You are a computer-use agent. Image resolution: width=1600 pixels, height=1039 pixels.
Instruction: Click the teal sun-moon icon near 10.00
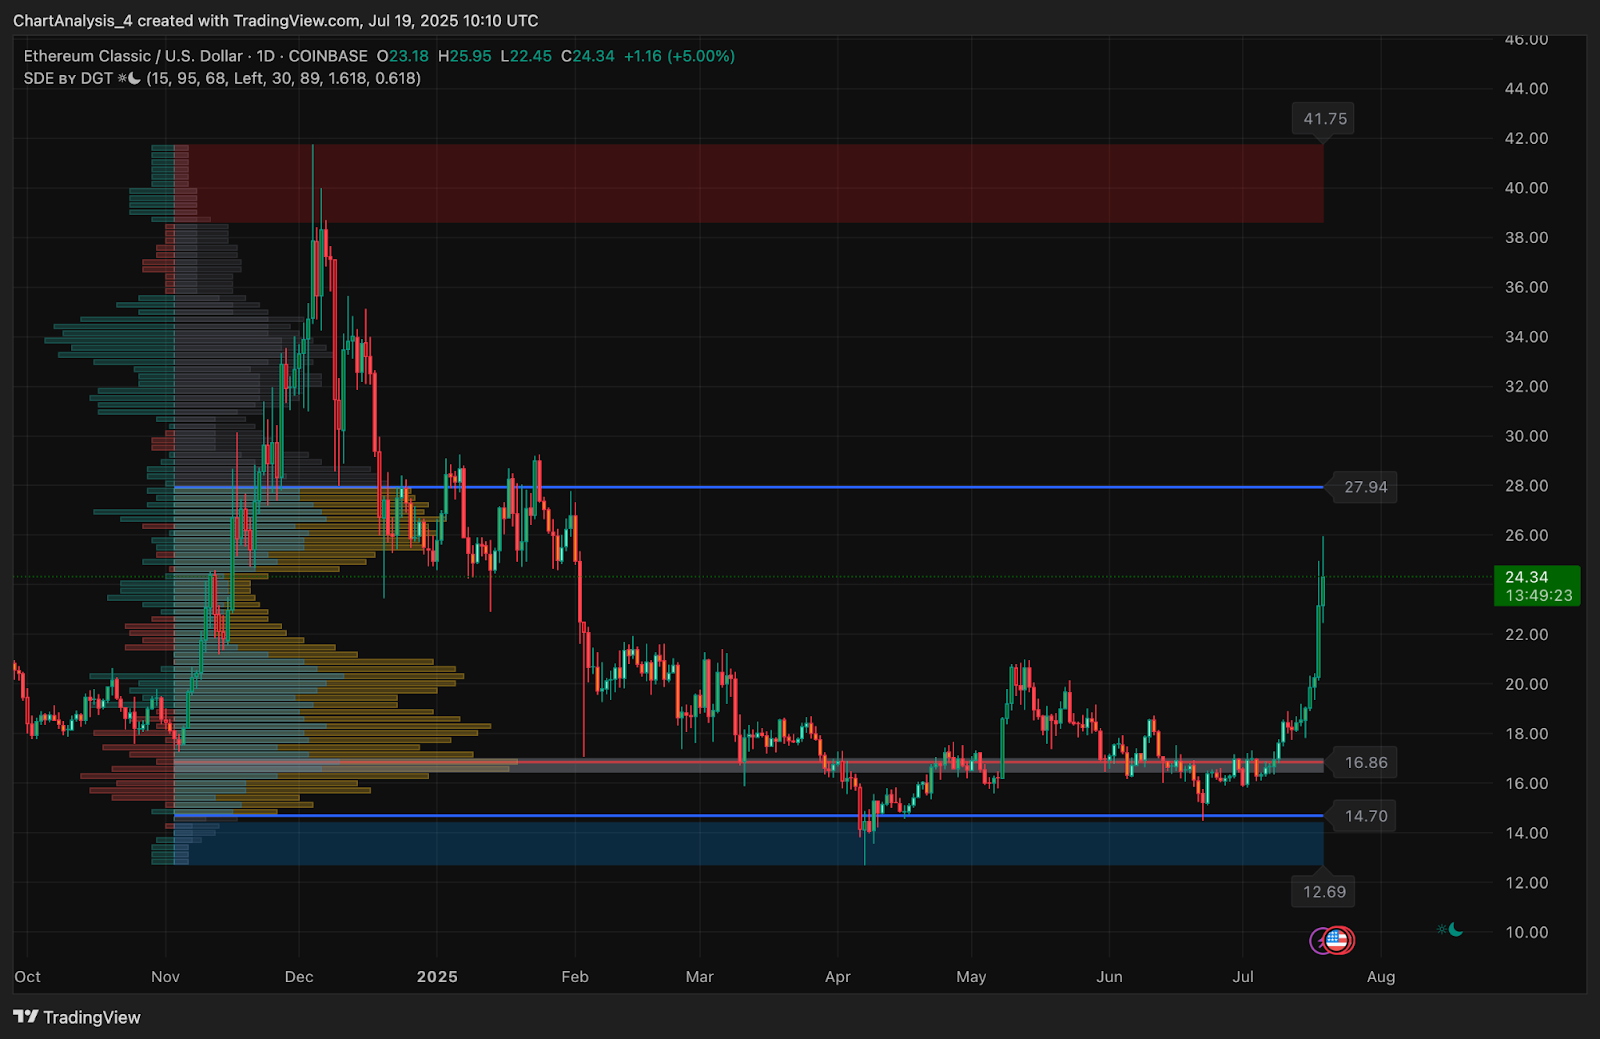coord(1450,930)
